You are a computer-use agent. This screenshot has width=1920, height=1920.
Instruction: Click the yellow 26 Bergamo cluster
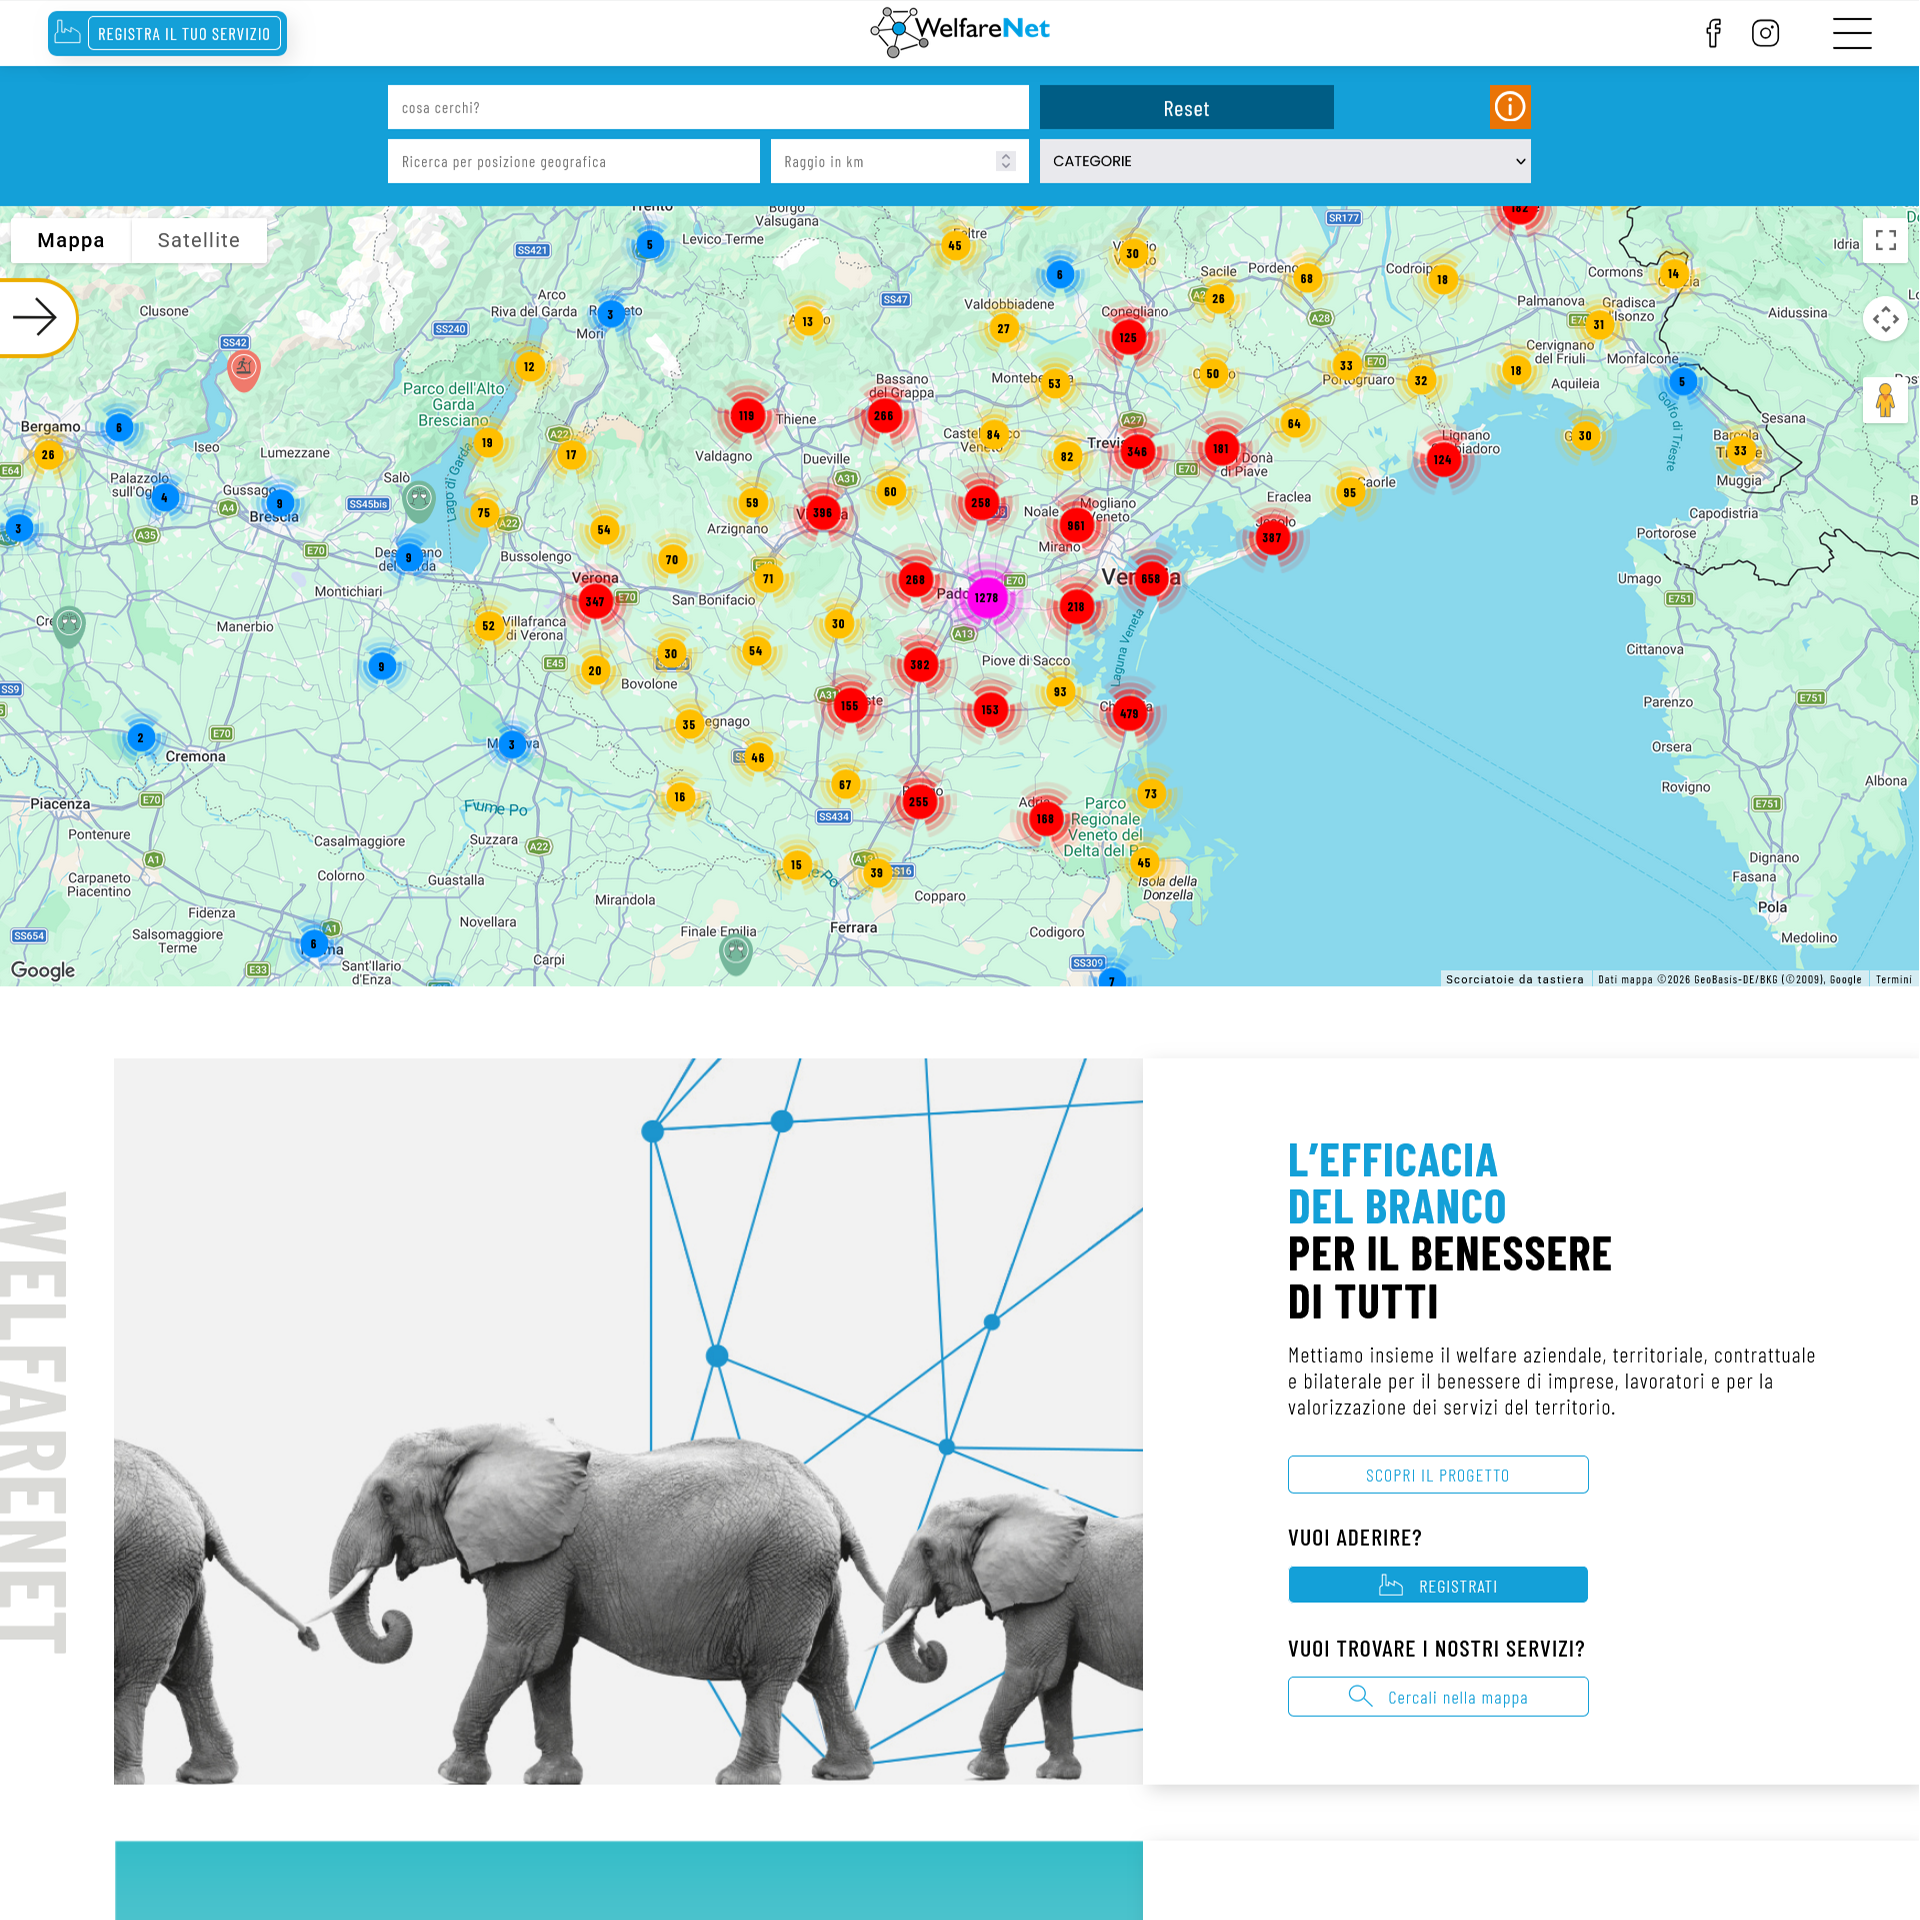48,455
